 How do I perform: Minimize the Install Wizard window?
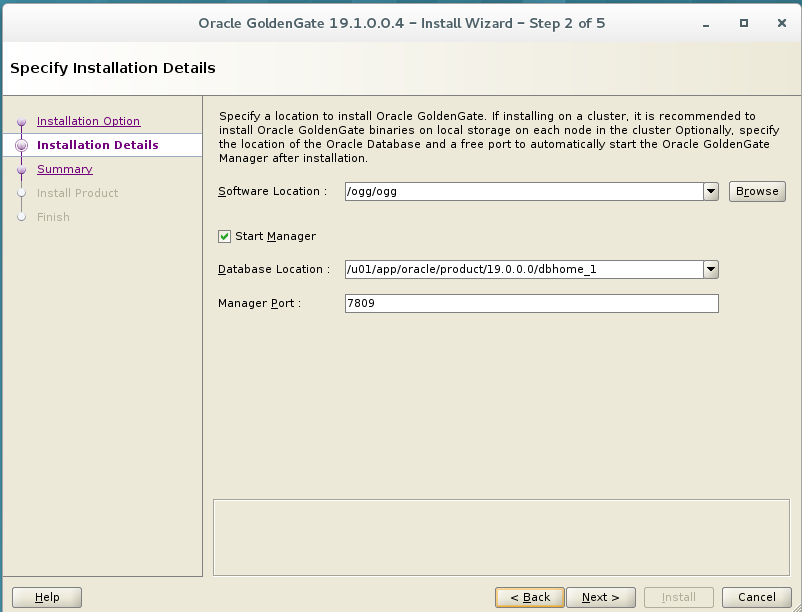point(706,24)
